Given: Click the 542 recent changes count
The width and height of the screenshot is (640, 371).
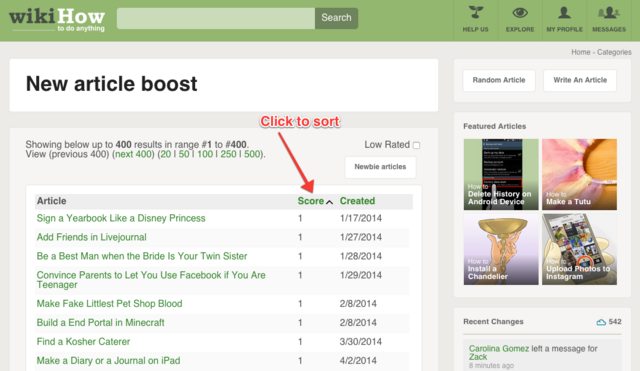Looking at the screenshot, I should [x=615, y=322].
